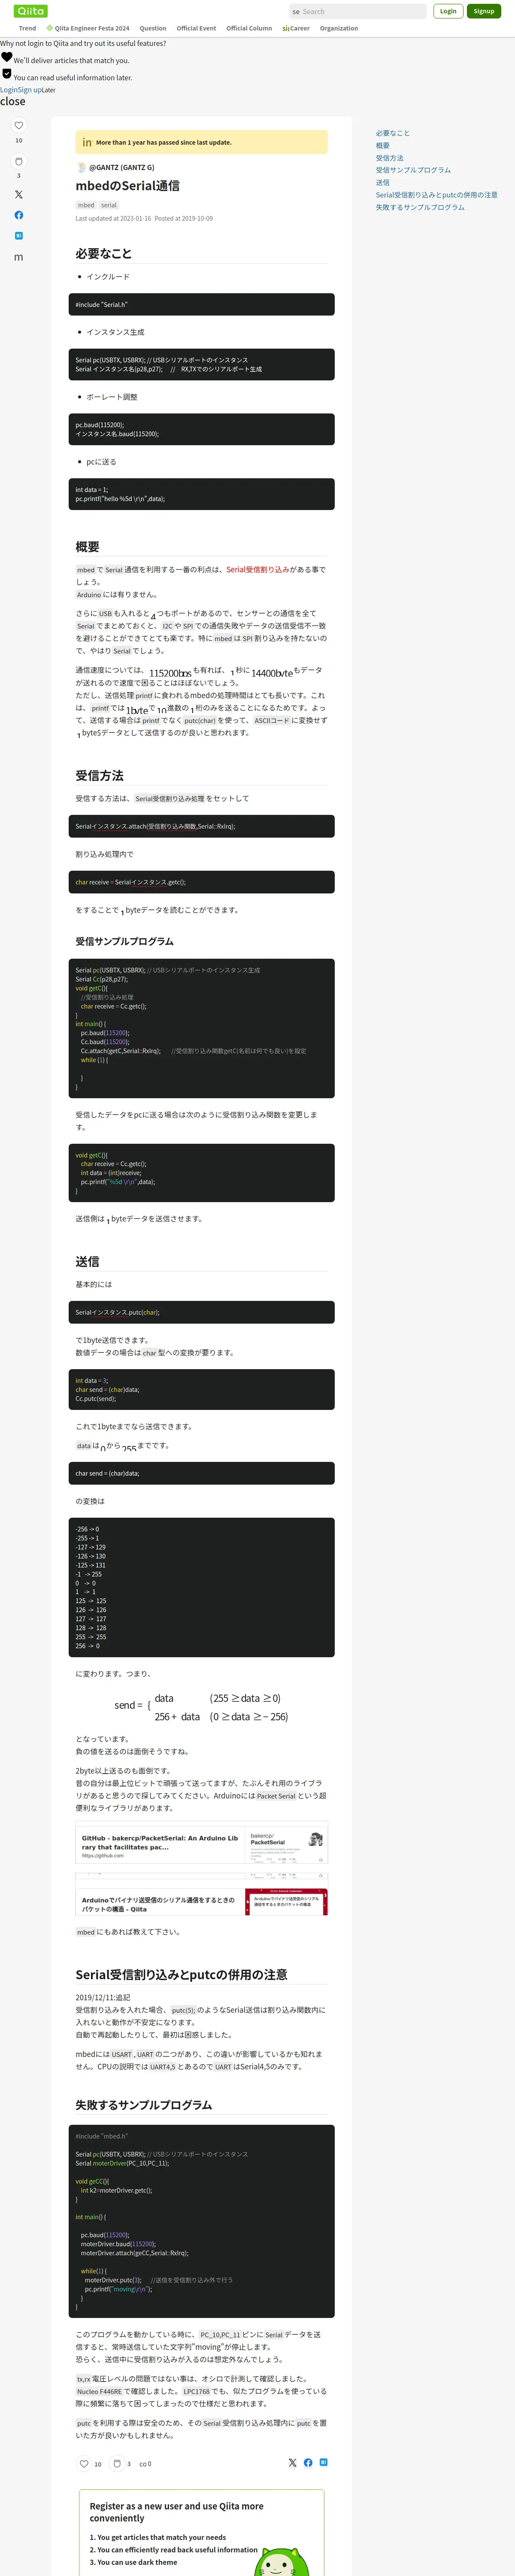Stock the article using the left sidebar icon
Image resolution: width=515 pixels, height=2576 pixels.
[18, 161]
